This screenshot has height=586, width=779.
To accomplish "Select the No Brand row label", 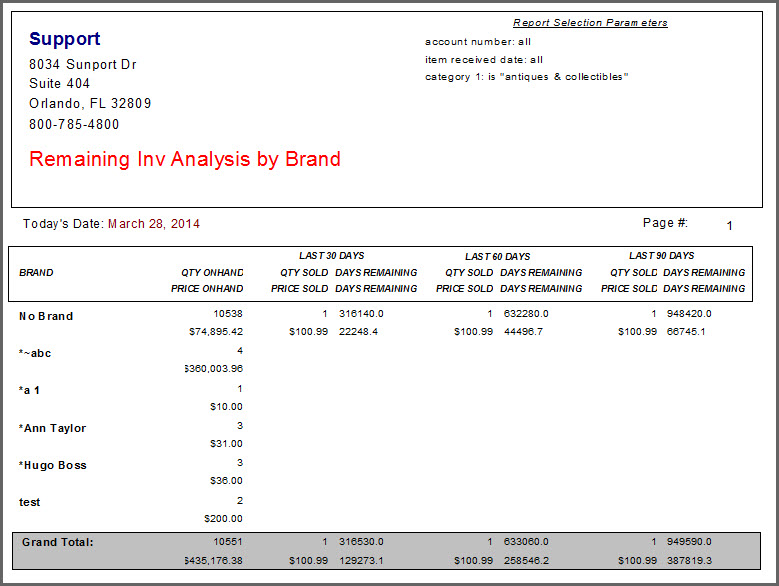I will (x=46, y=316).
